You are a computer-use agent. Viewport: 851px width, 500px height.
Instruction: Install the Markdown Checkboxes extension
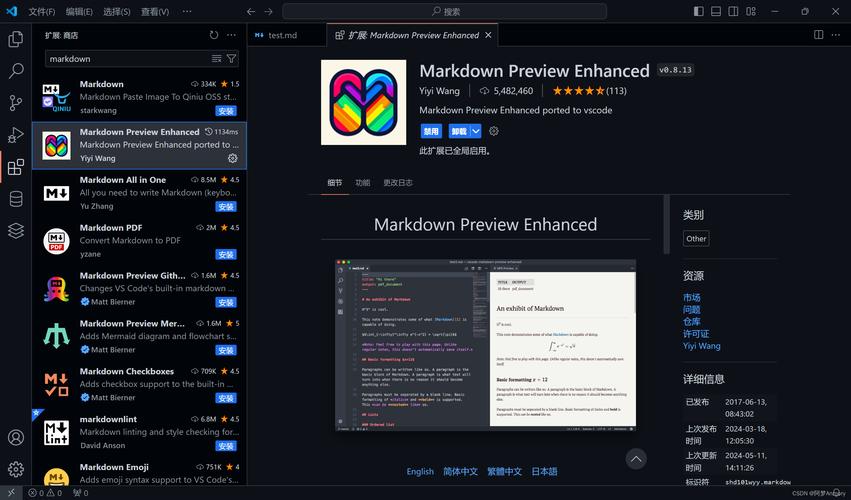226,398
